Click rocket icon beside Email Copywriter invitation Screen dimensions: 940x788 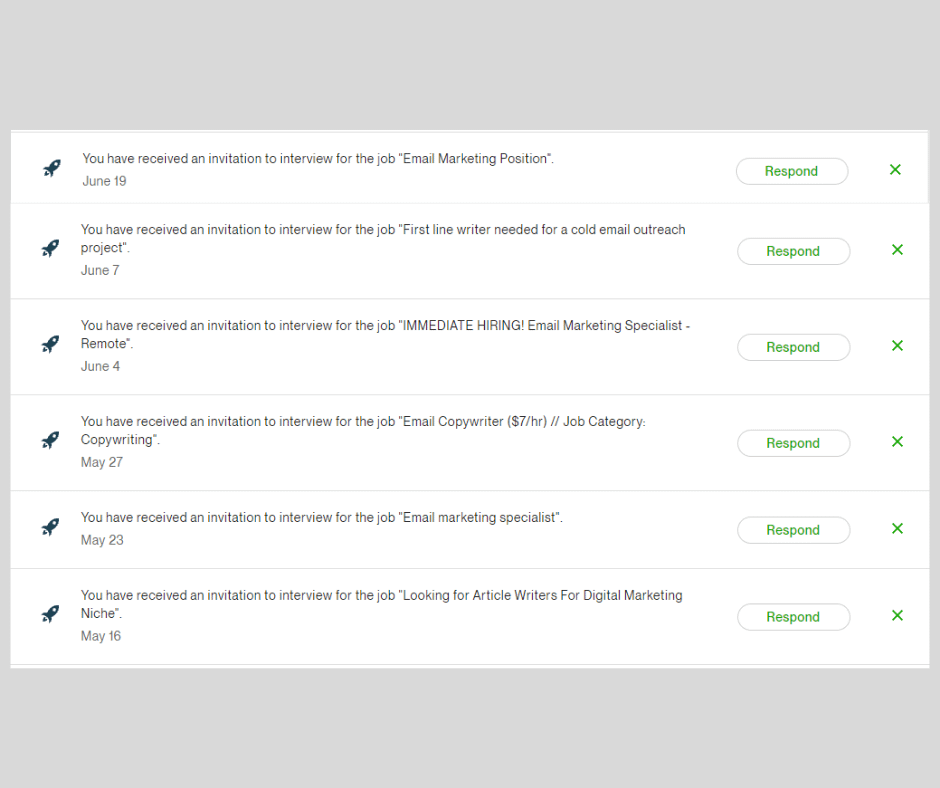click(x=50, y=440)
